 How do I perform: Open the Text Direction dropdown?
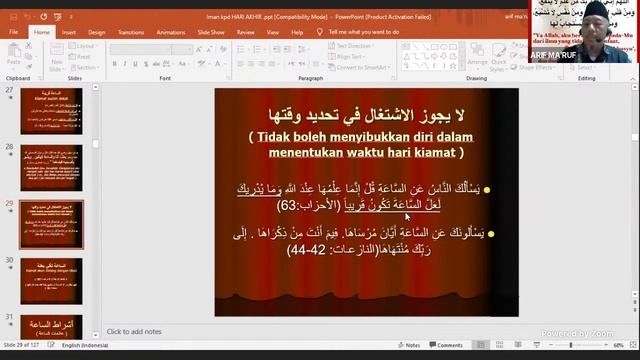[351, 46]
